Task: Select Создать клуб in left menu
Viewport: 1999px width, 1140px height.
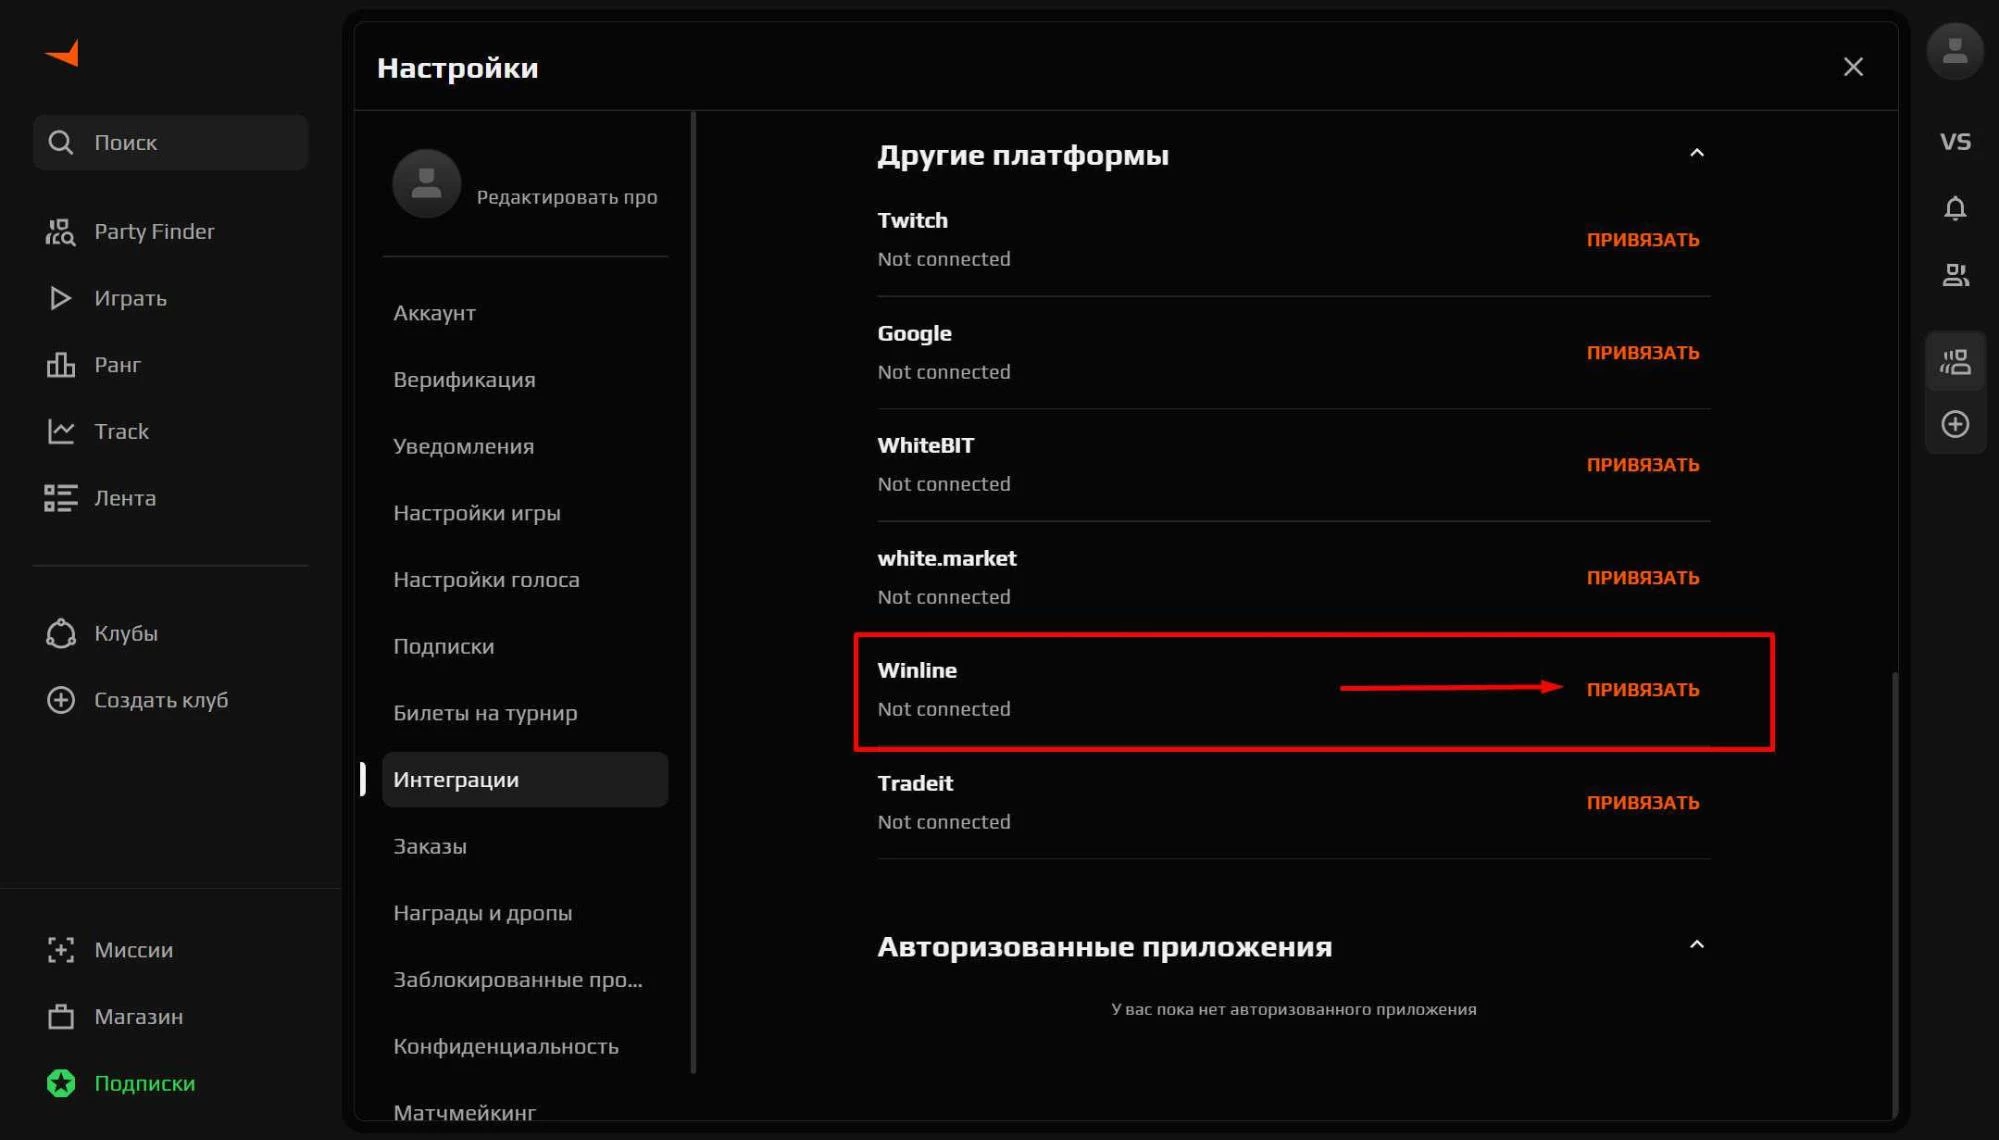Action: coord(171,700)
